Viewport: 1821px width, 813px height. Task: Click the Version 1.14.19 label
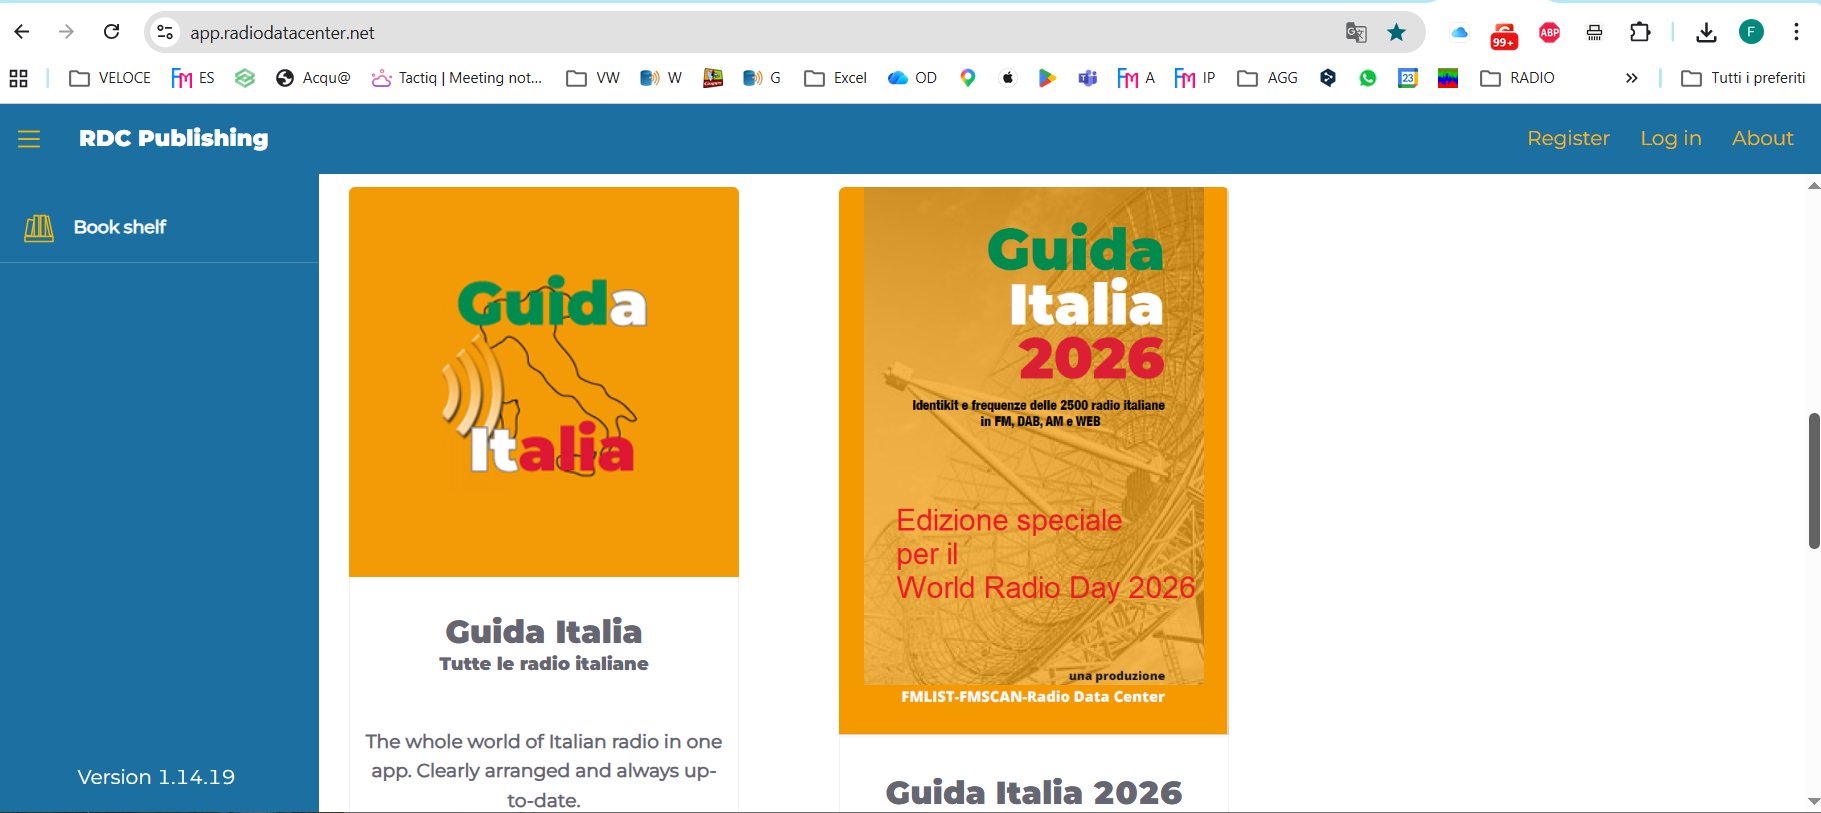pos(156,777)
